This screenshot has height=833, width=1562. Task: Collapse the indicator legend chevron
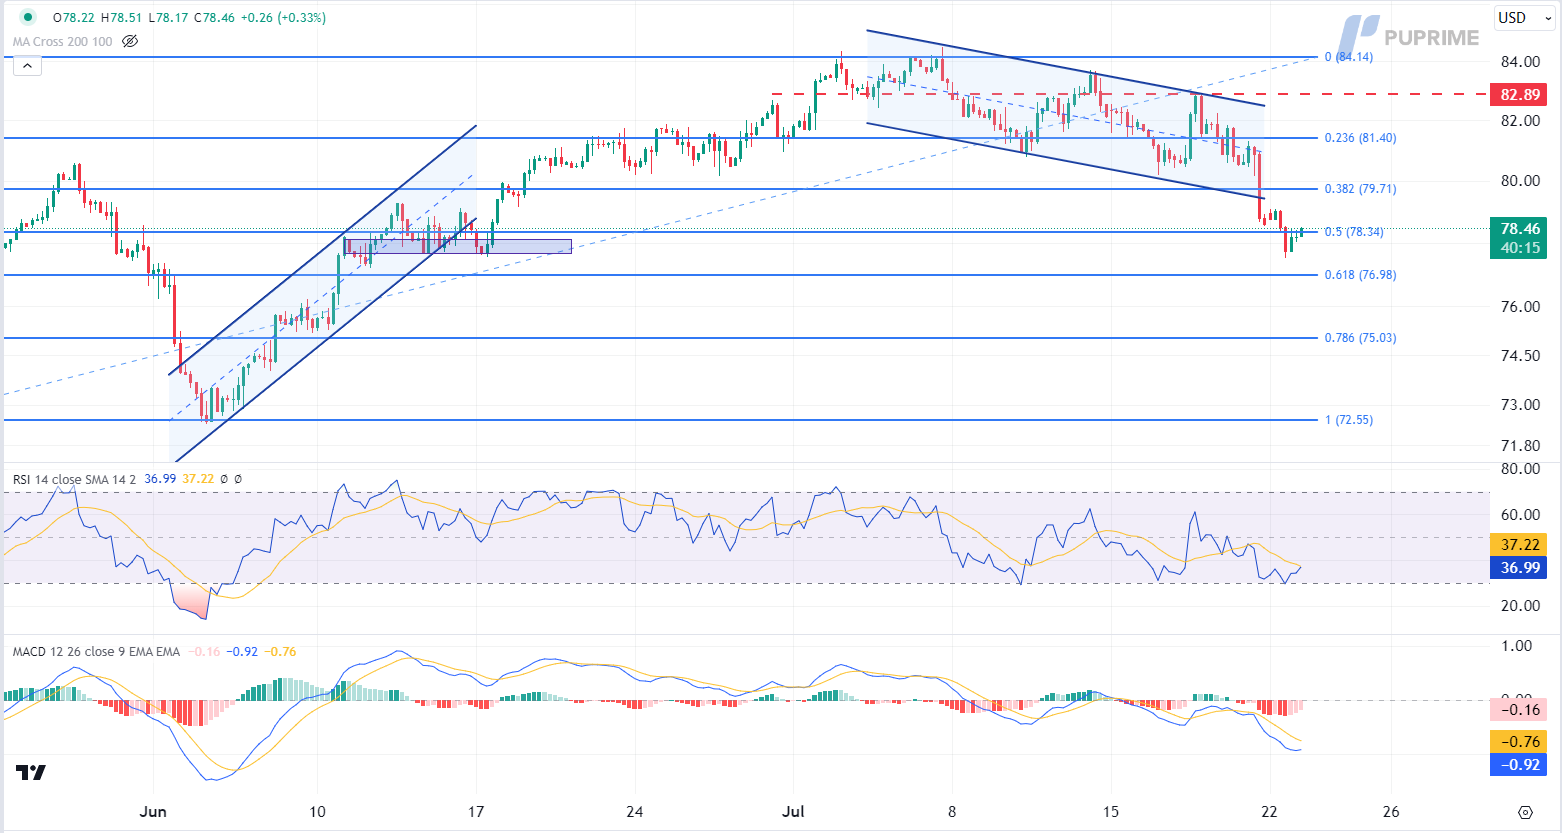pos(27,66)
